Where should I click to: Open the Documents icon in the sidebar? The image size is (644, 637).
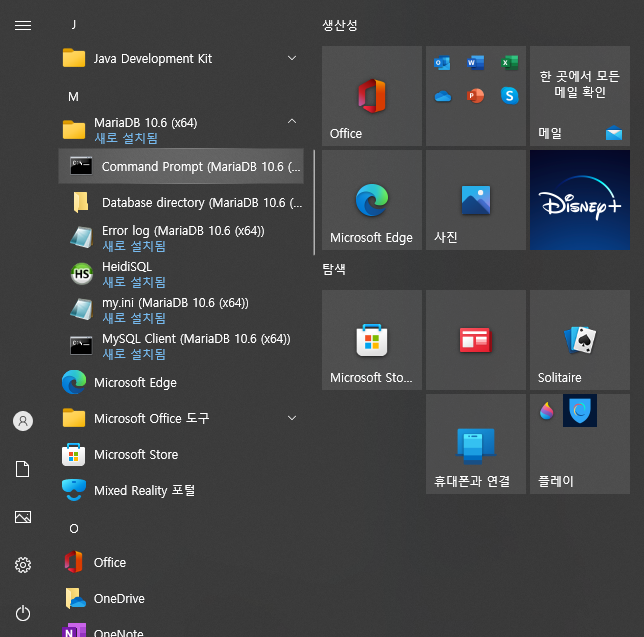pyautogui.click(x=23, y=469)
